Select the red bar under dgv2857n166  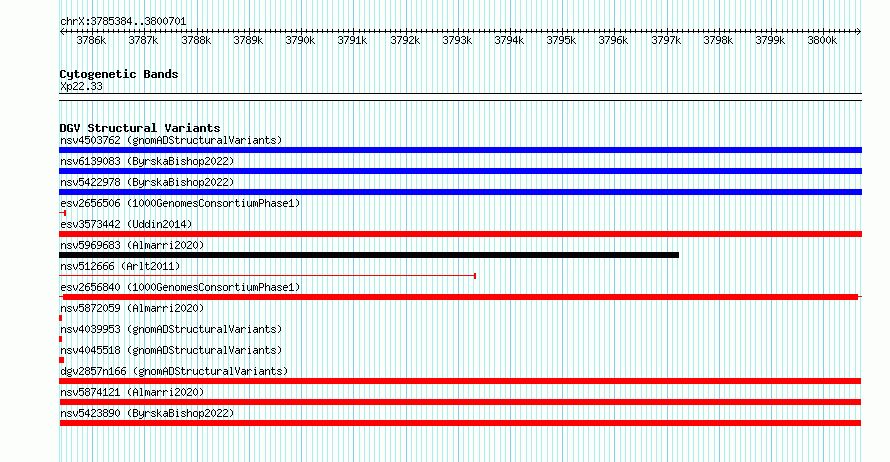[460, 381]
